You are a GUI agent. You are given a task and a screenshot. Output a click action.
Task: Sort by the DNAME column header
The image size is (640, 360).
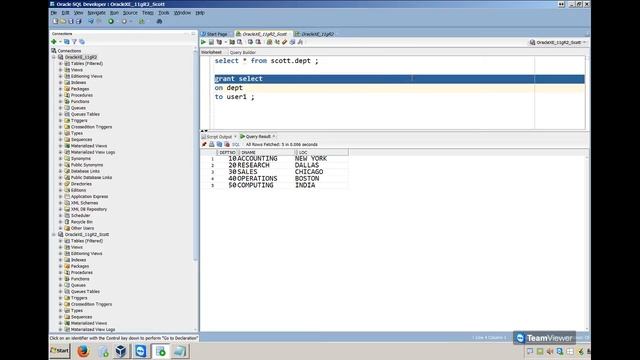click(265, 152)
